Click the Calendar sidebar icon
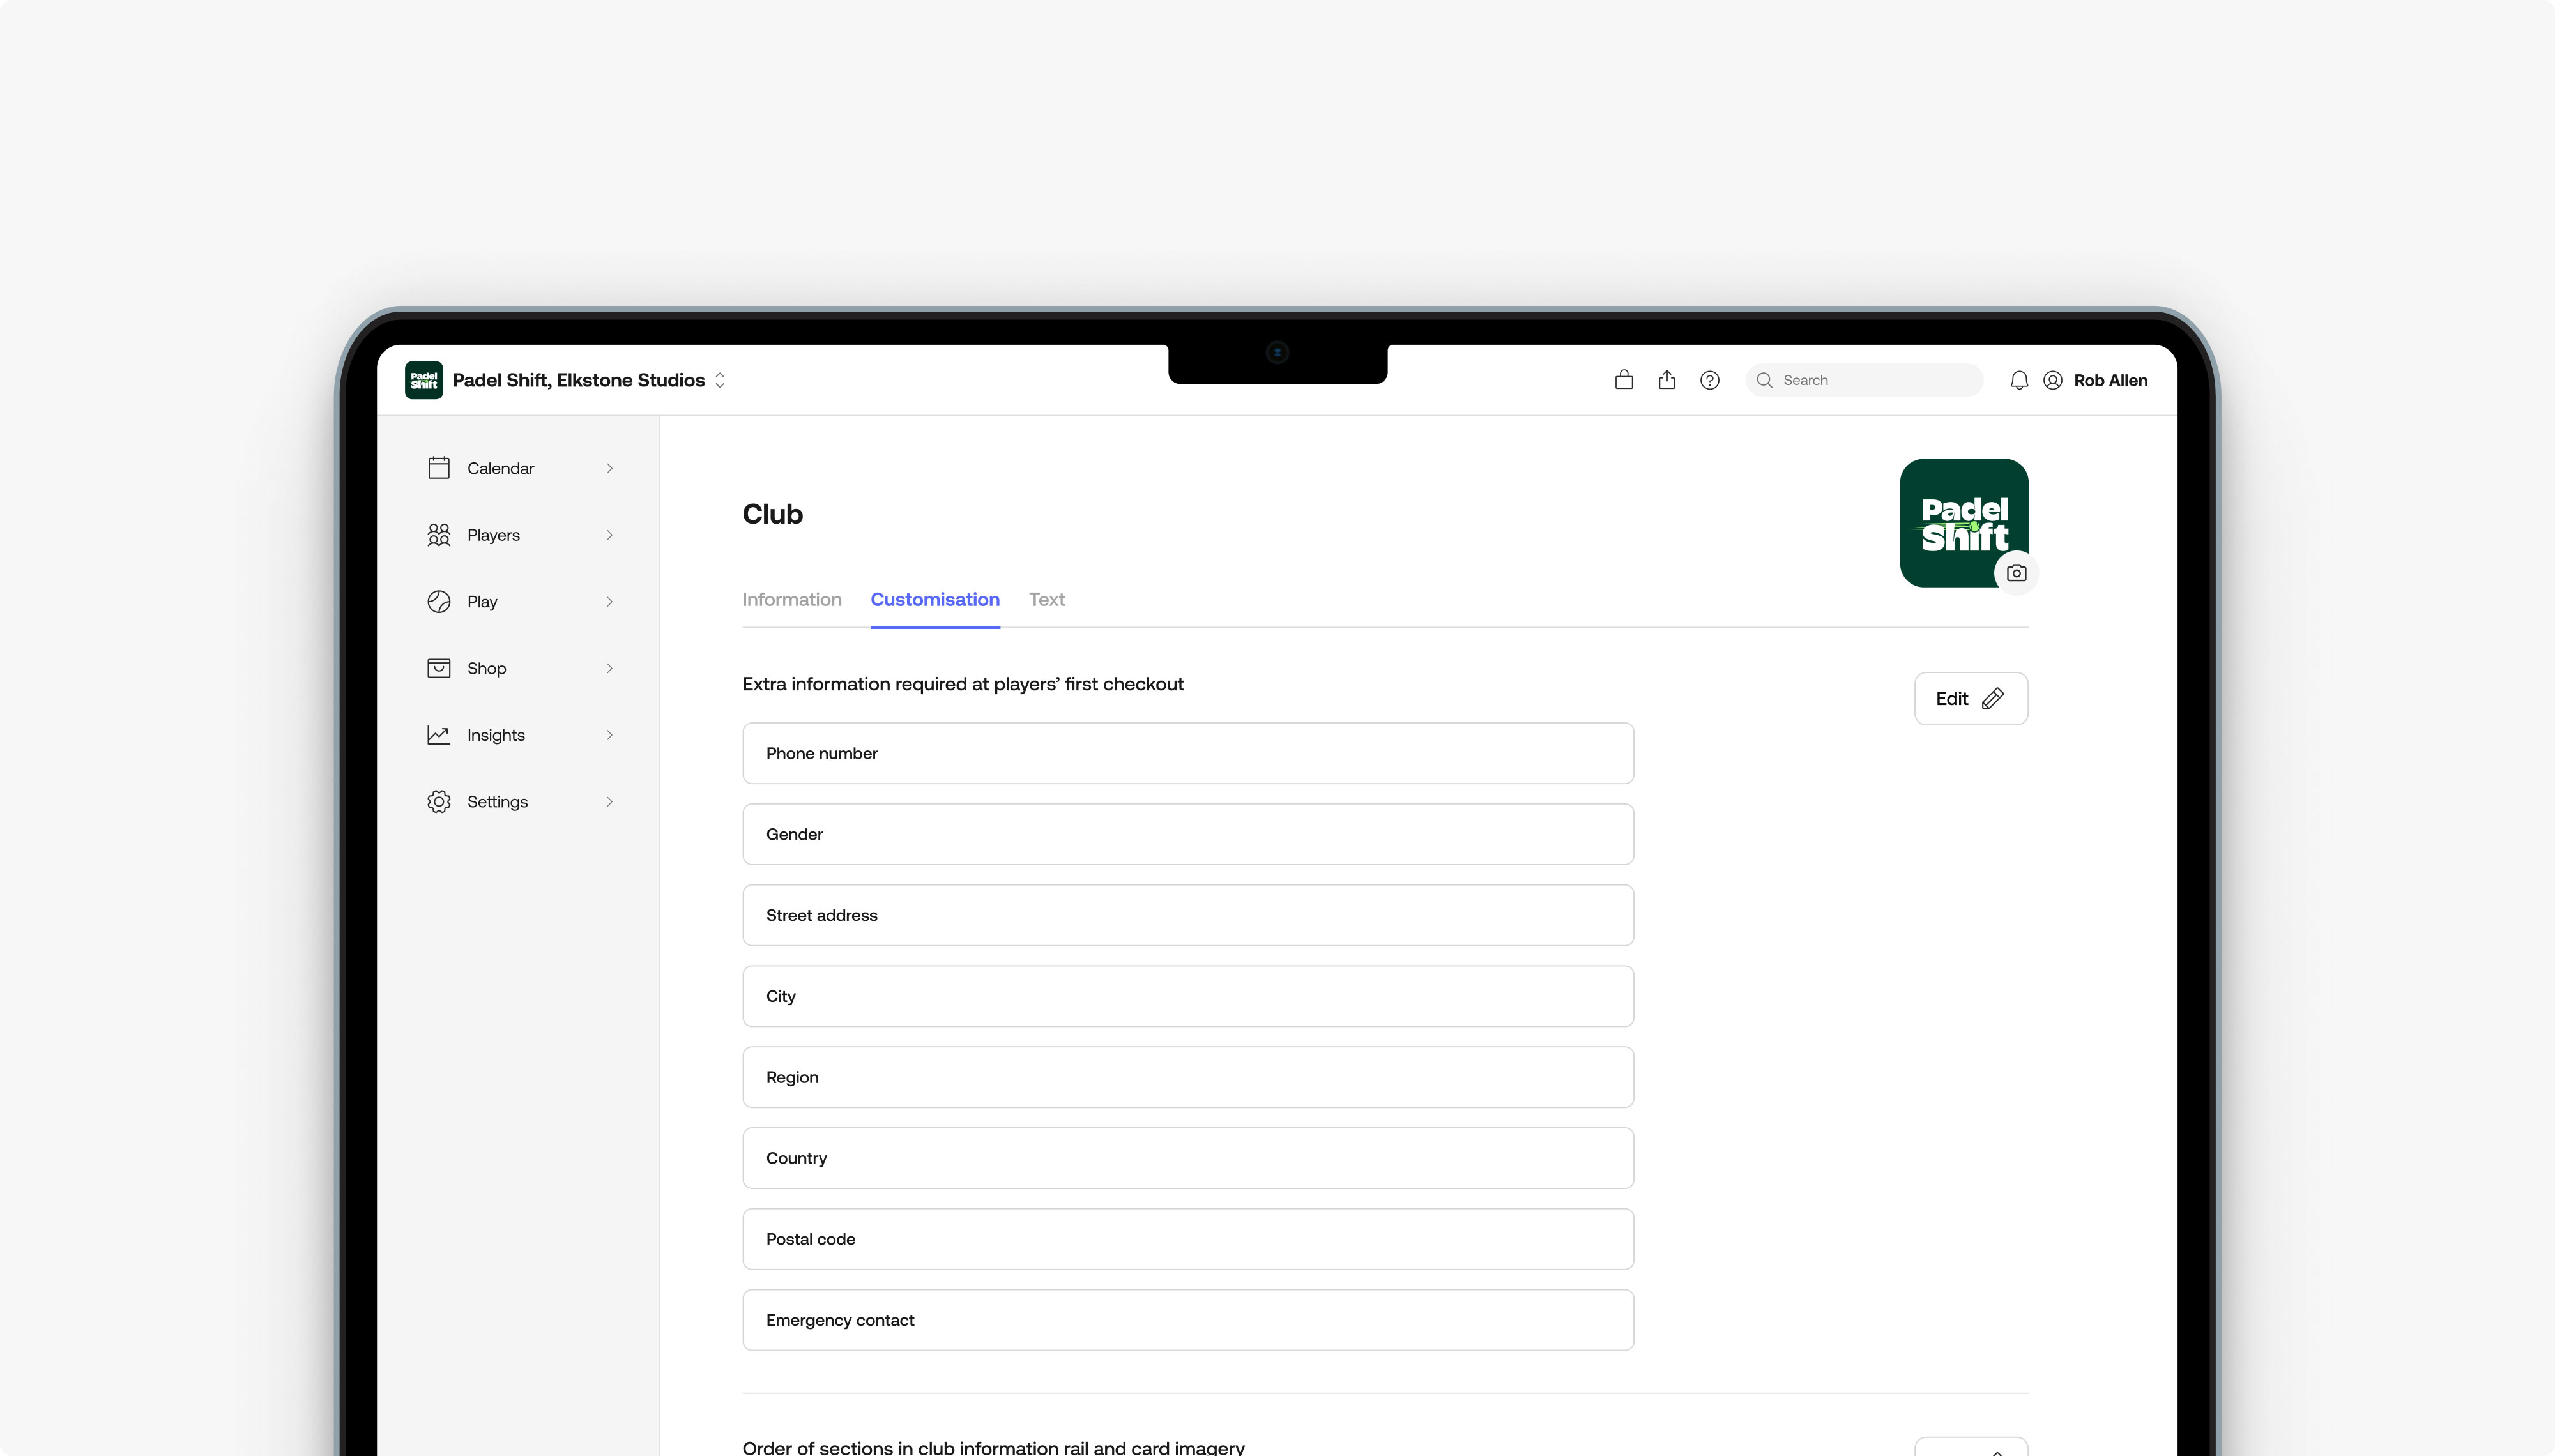2555x1456 pixels. tap(438, 468)
